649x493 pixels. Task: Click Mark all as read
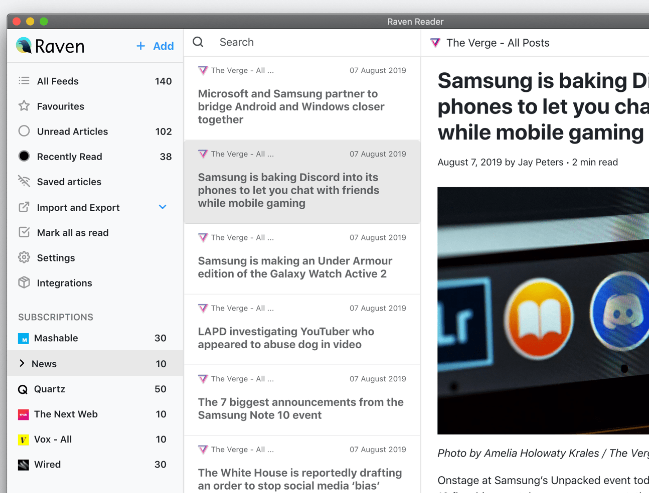coord(95,232)
